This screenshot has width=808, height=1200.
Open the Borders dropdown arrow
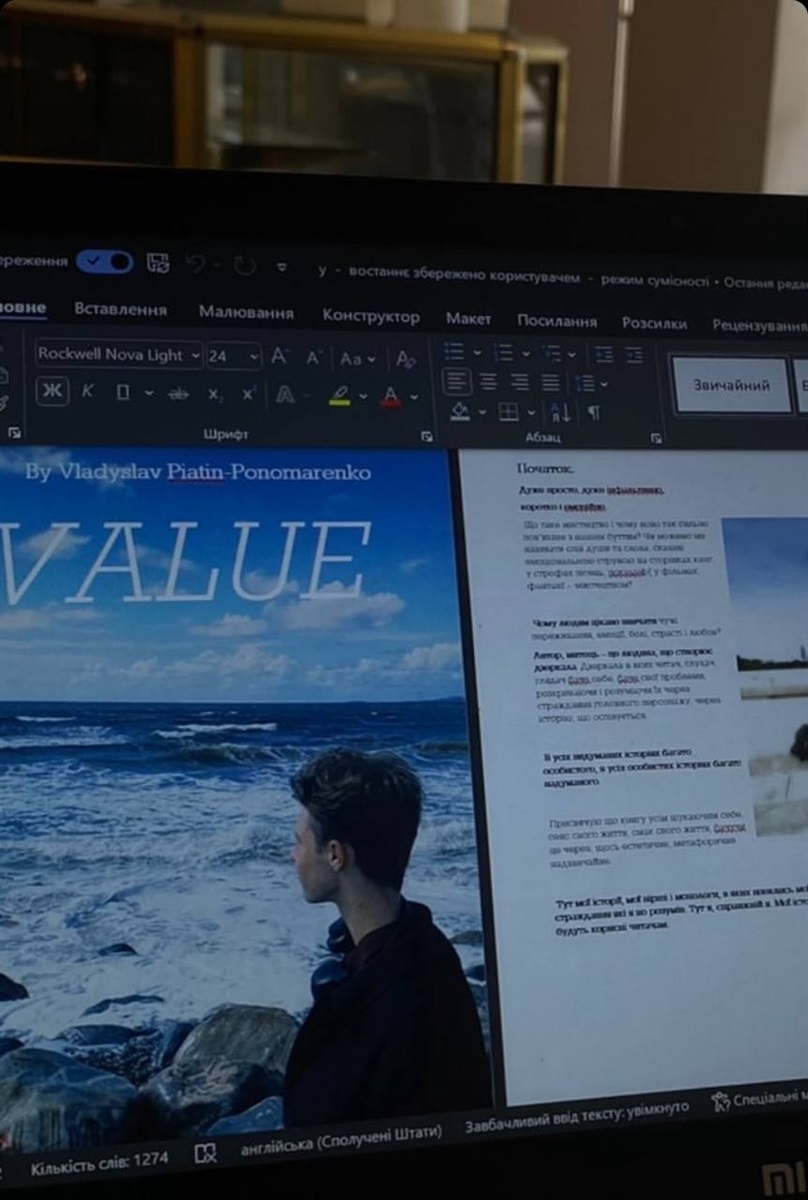(530, 413)
